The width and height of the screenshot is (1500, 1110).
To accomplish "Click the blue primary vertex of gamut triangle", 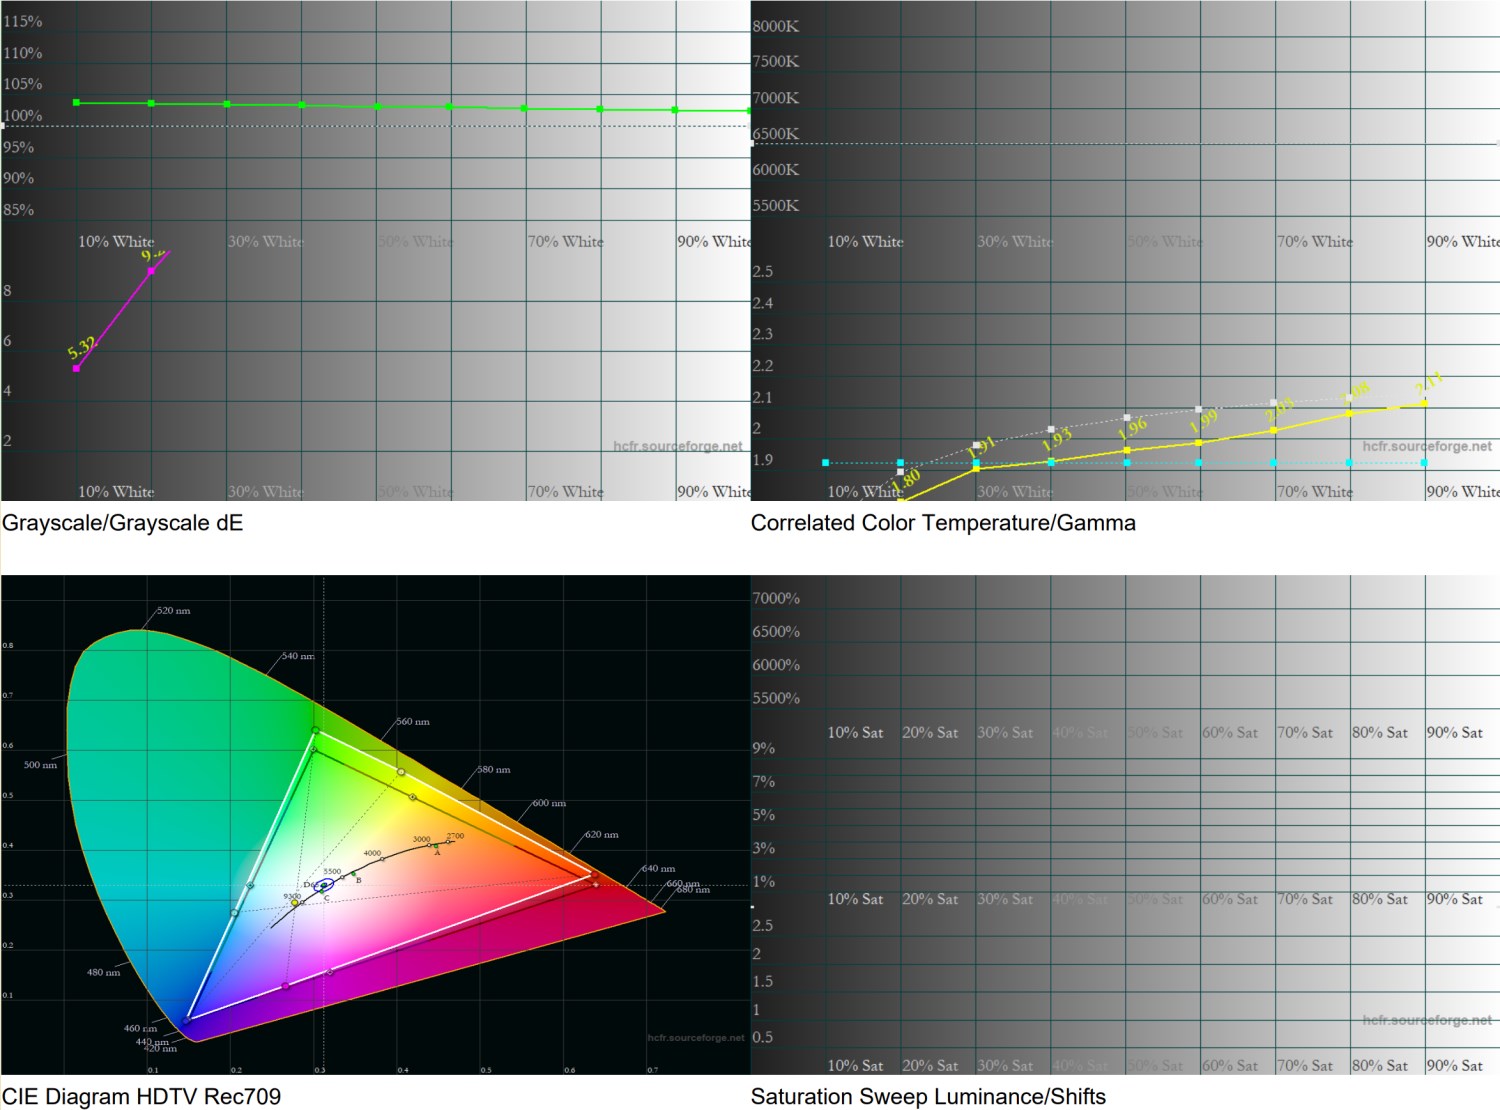I will click(186, 1020).
